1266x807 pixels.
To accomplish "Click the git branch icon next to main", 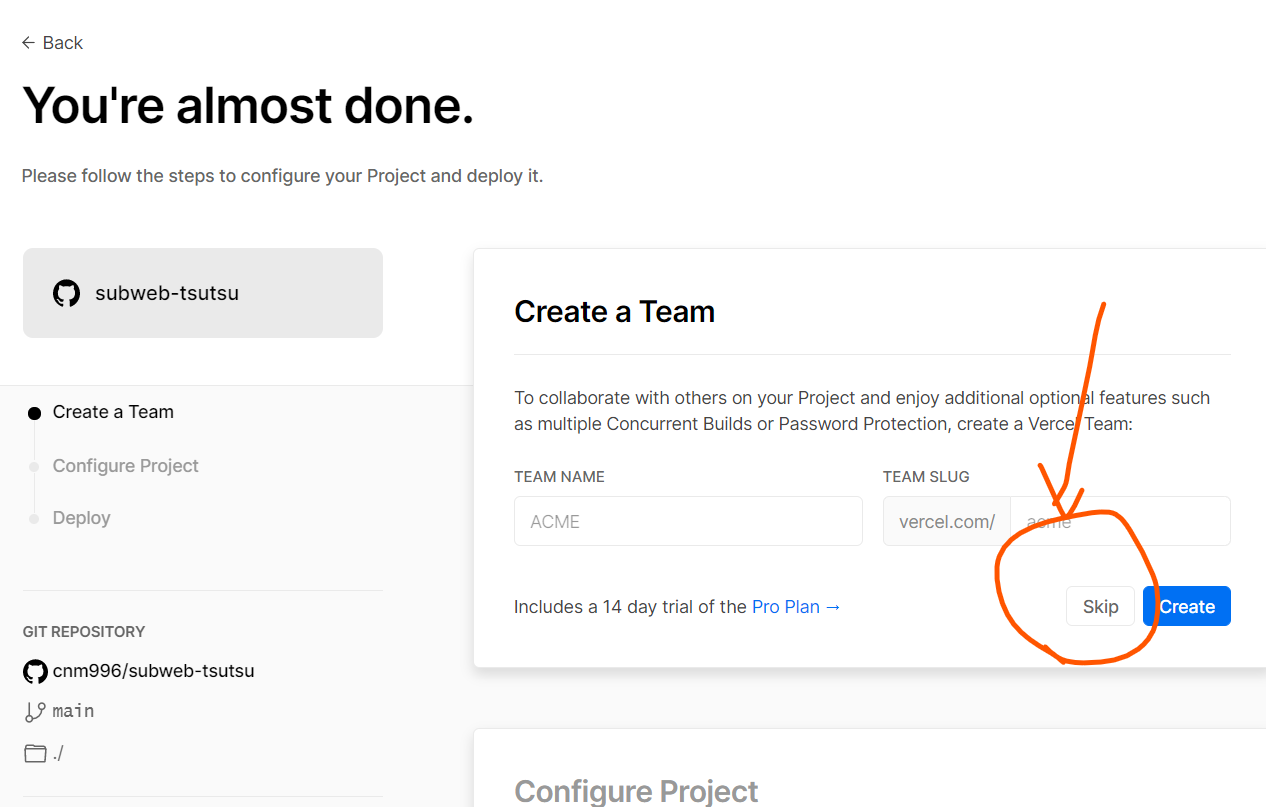I will (x=35, y=712).
